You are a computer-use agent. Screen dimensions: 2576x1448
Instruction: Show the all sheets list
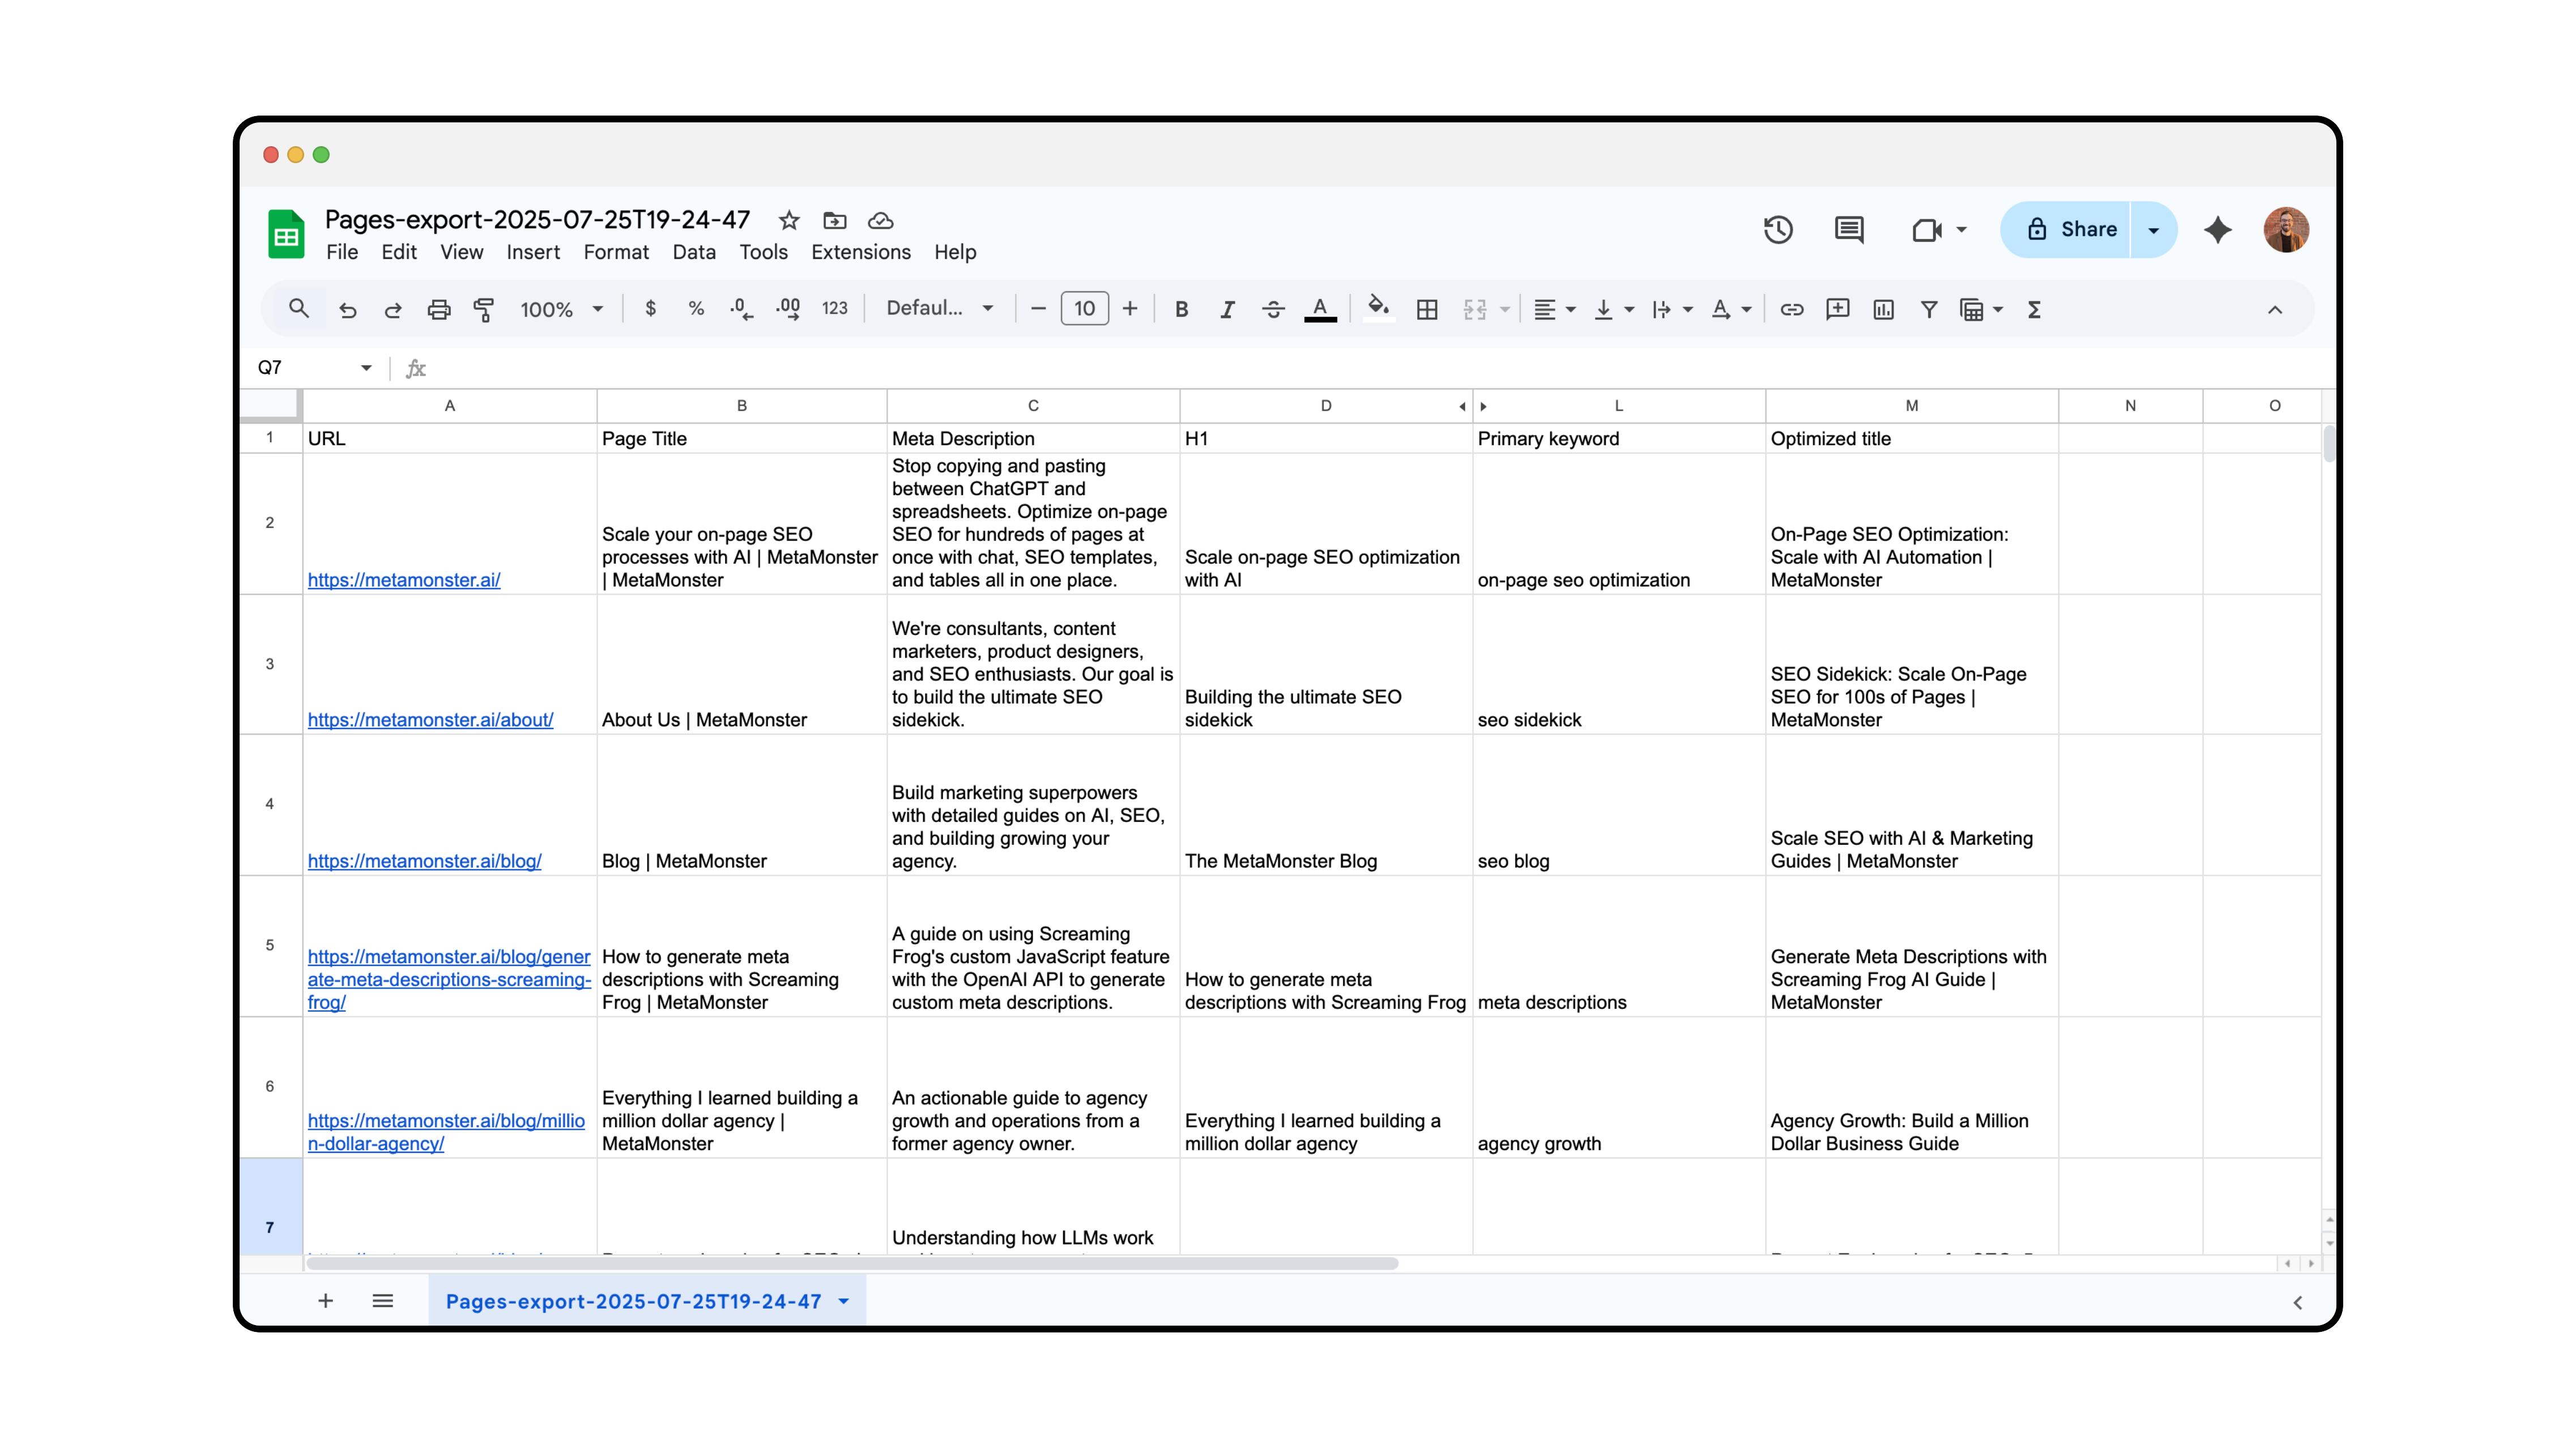pyautogui.click(x=382, y=1300)
